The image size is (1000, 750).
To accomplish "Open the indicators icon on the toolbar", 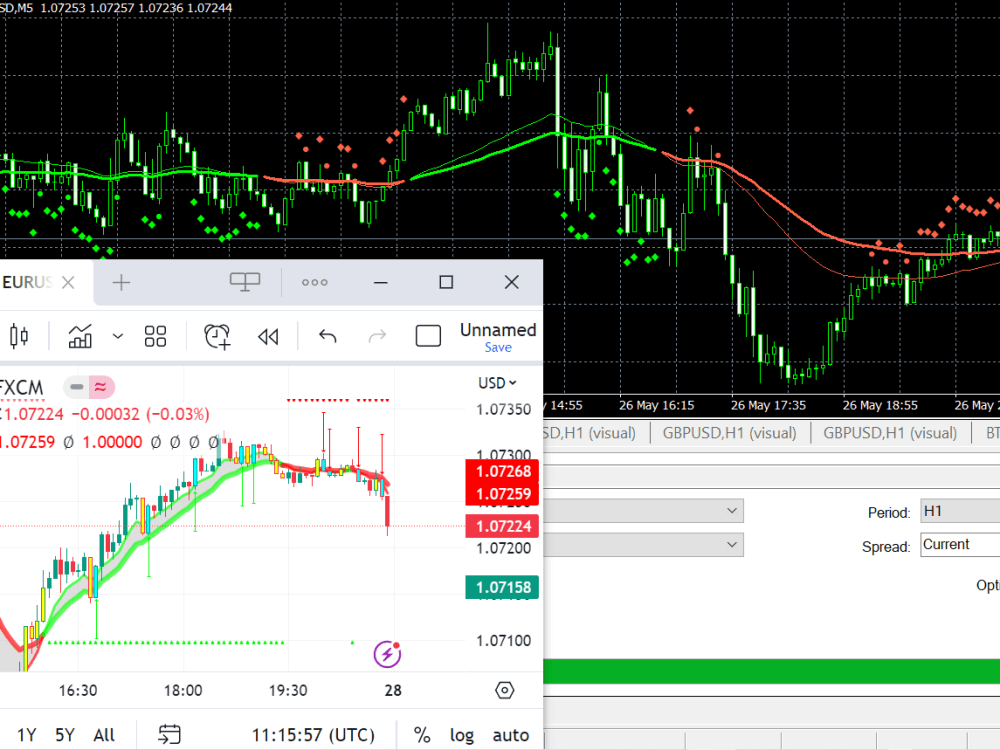I will [80, 336].
